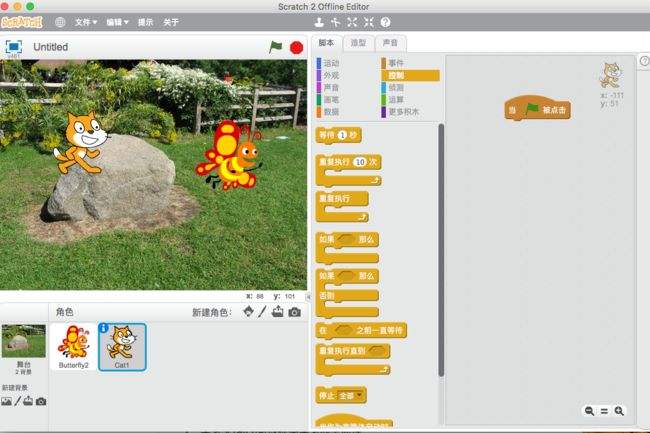Click the seconds field in 等待 block
This screenshot has height=433, width=650.
coord(342,135)
